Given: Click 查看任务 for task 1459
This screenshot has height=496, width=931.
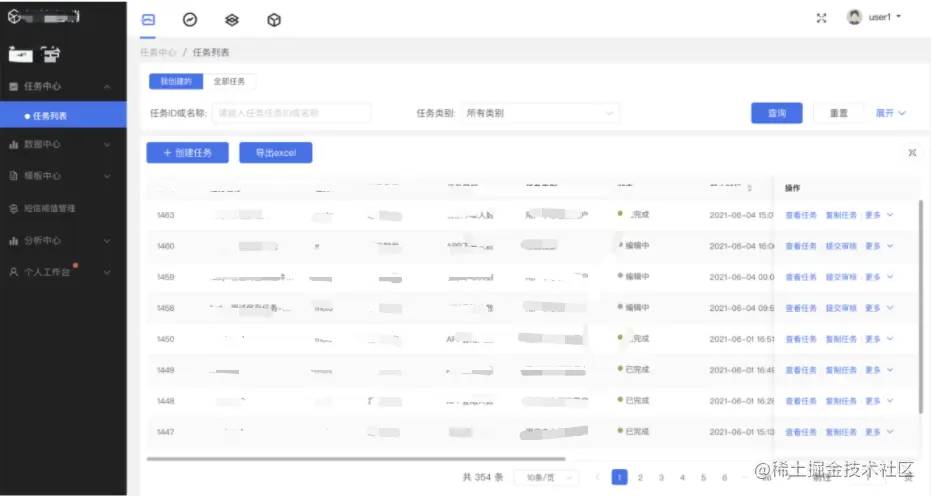Looking at the screenshot, I should (801, 277).
